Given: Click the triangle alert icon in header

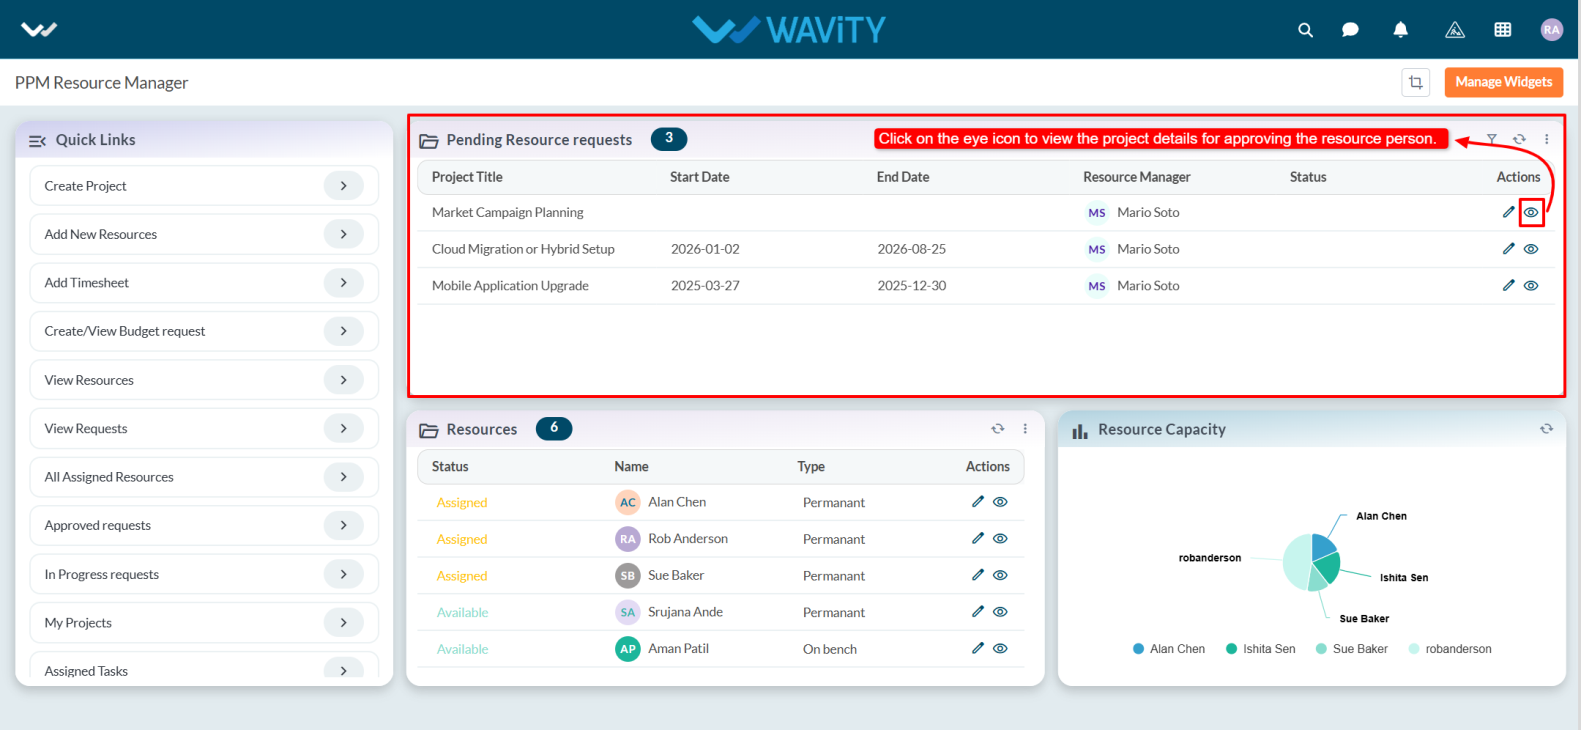Looking at the screenshot, I should click(x=1455, y=30).
